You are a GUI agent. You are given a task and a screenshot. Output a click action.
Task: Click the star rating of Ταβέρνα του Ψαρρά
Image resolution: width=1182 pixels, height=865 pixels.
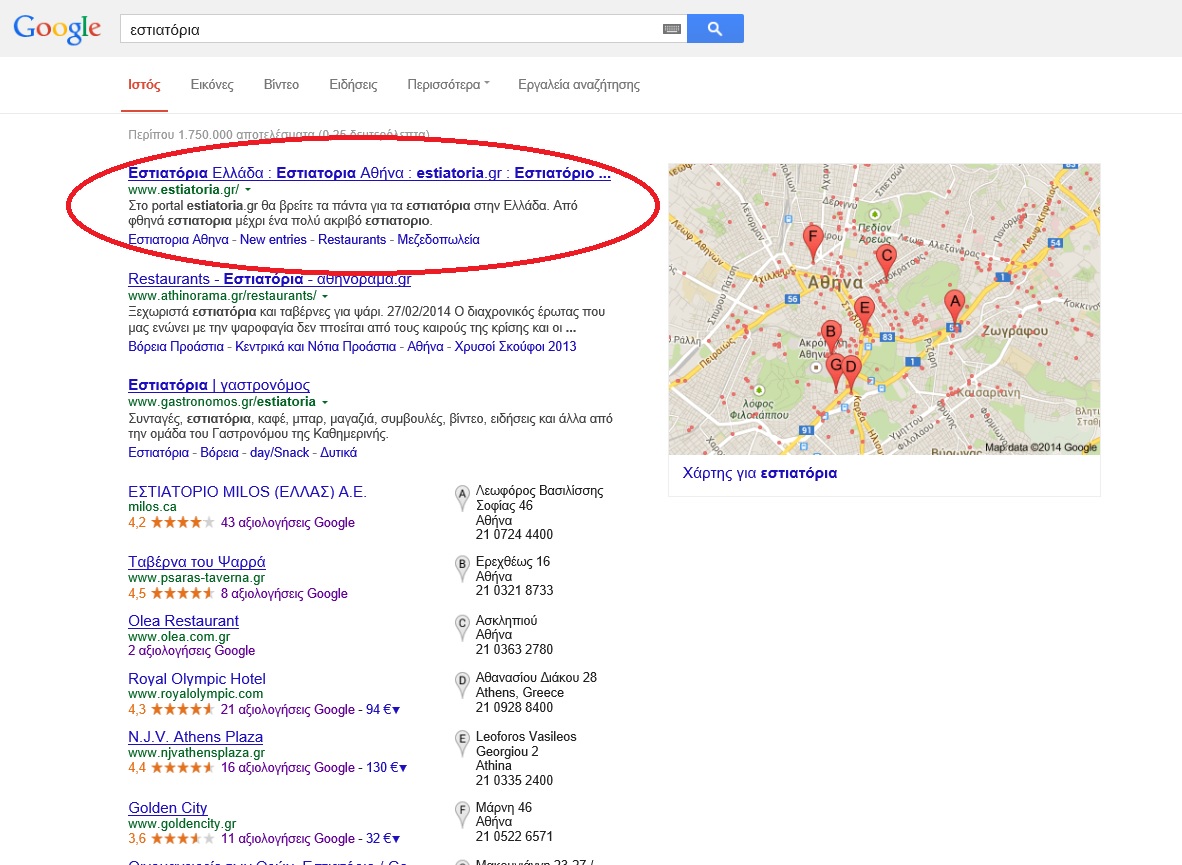click(182, 593)
